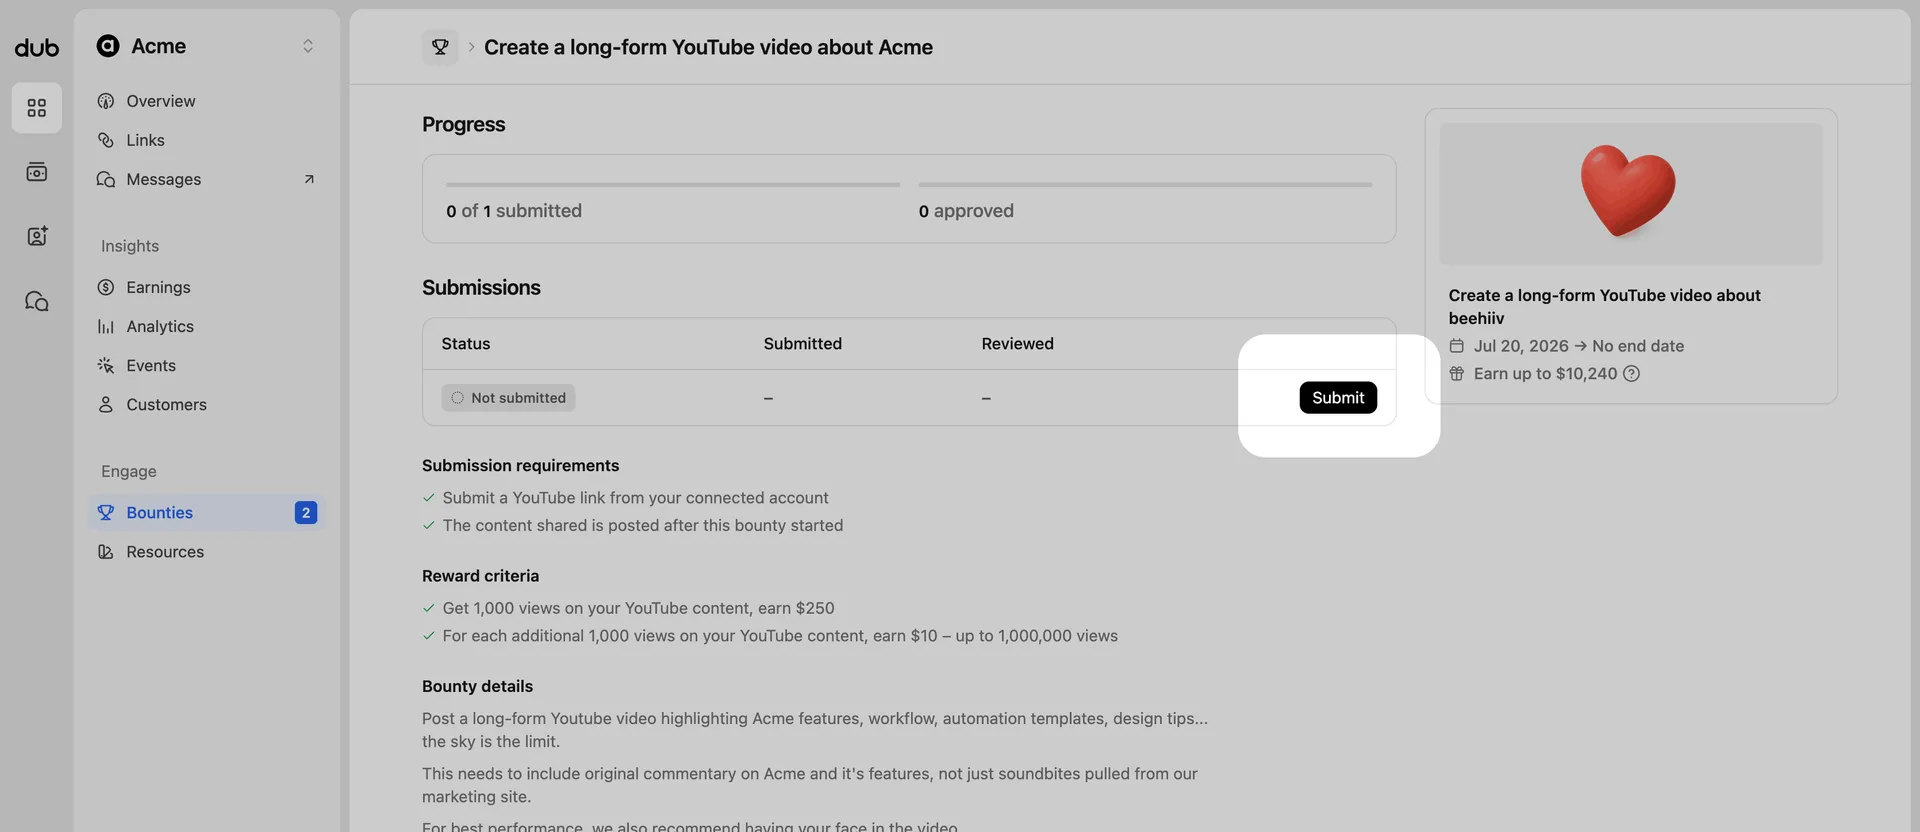Click the 'Reward criteria' heading

click(480, 575)
